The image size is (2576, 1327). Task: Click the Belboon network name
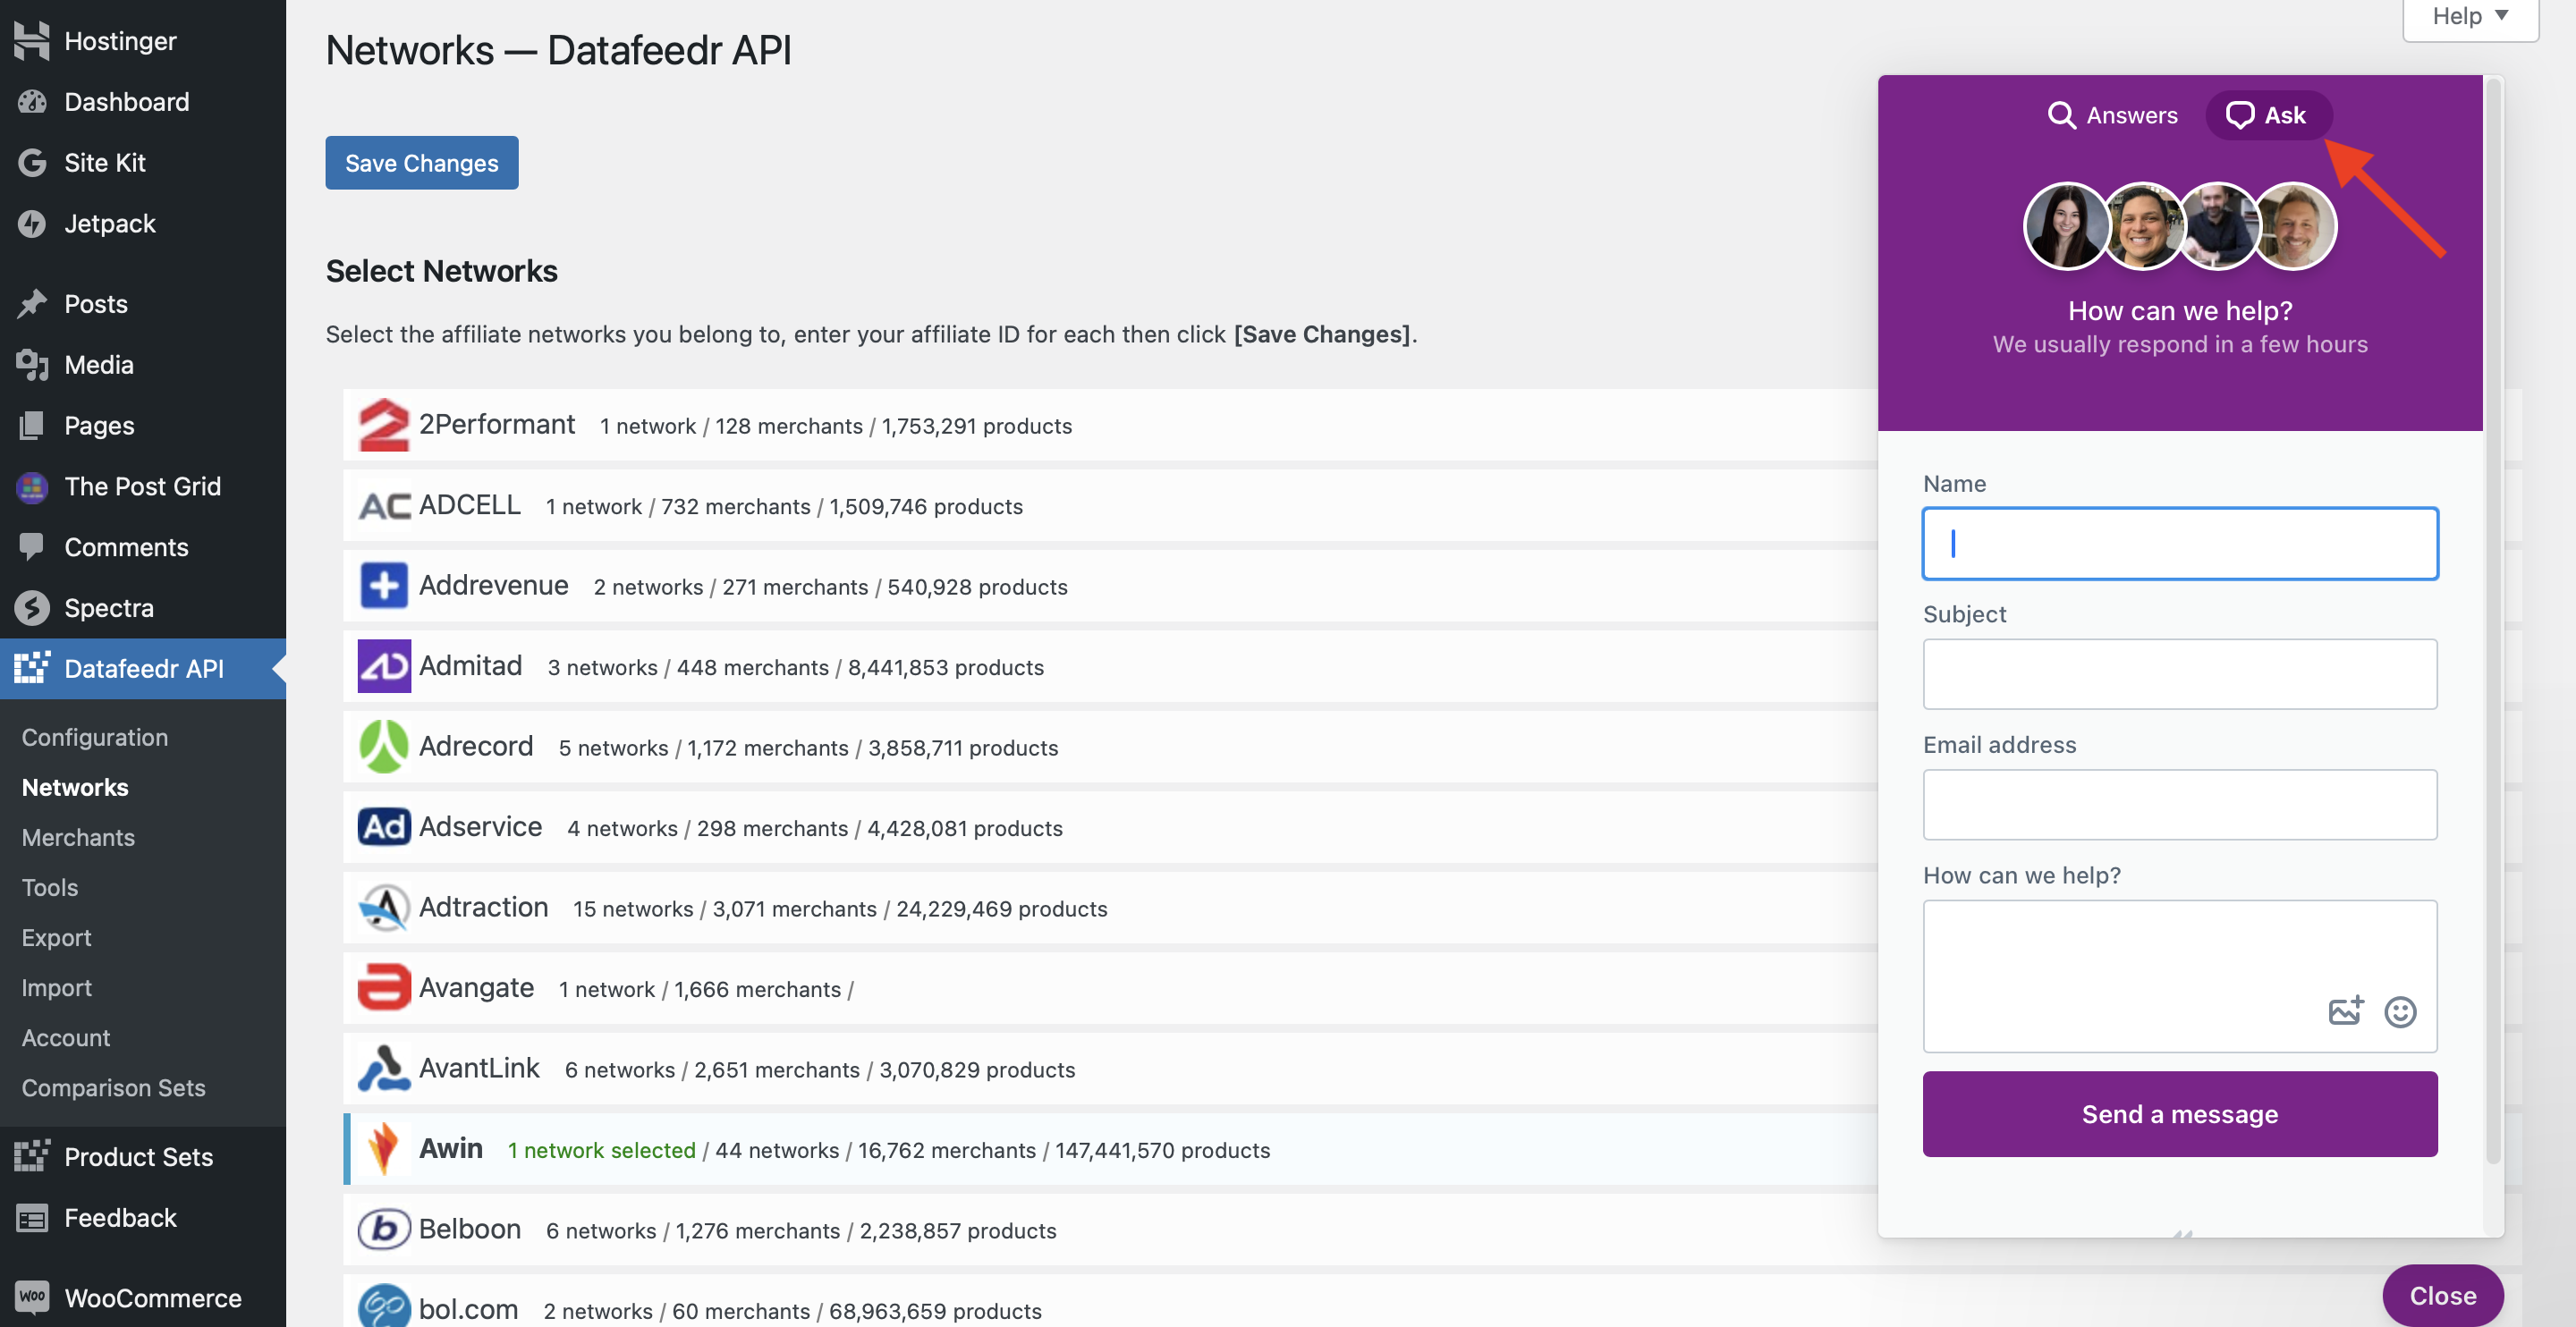469,1229
